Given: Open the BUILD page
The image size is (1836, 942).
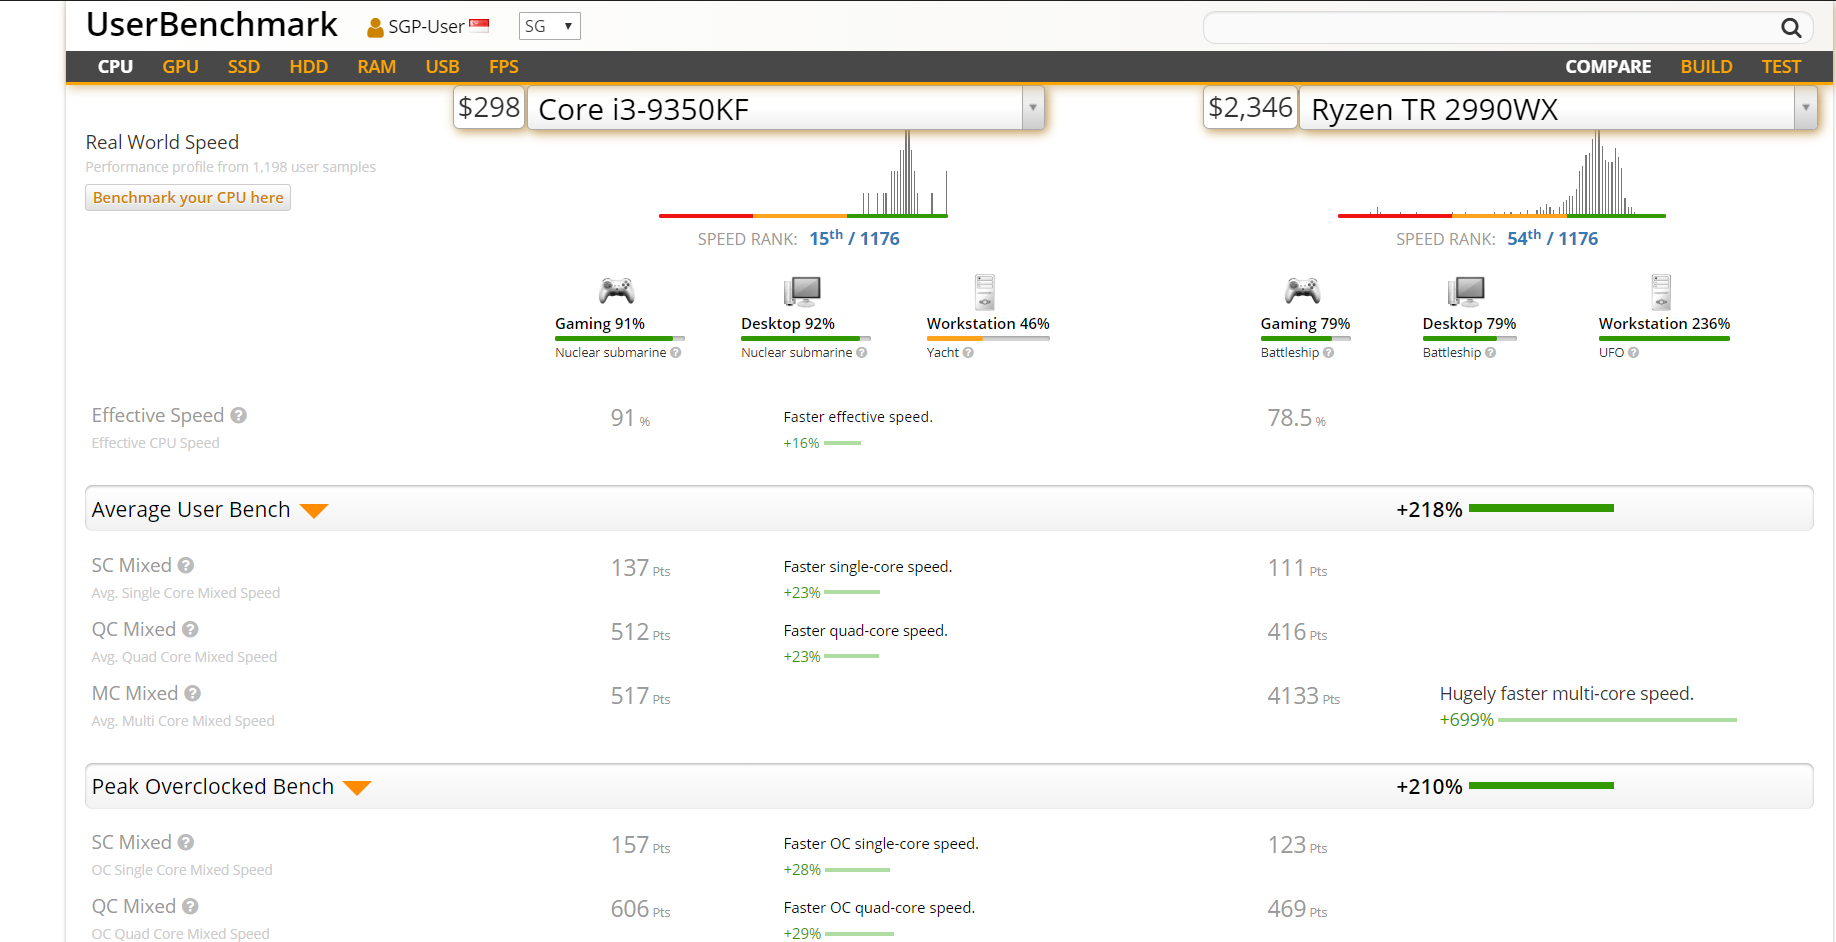Looking at the screenshot, I should click(x=1706, y=67).
